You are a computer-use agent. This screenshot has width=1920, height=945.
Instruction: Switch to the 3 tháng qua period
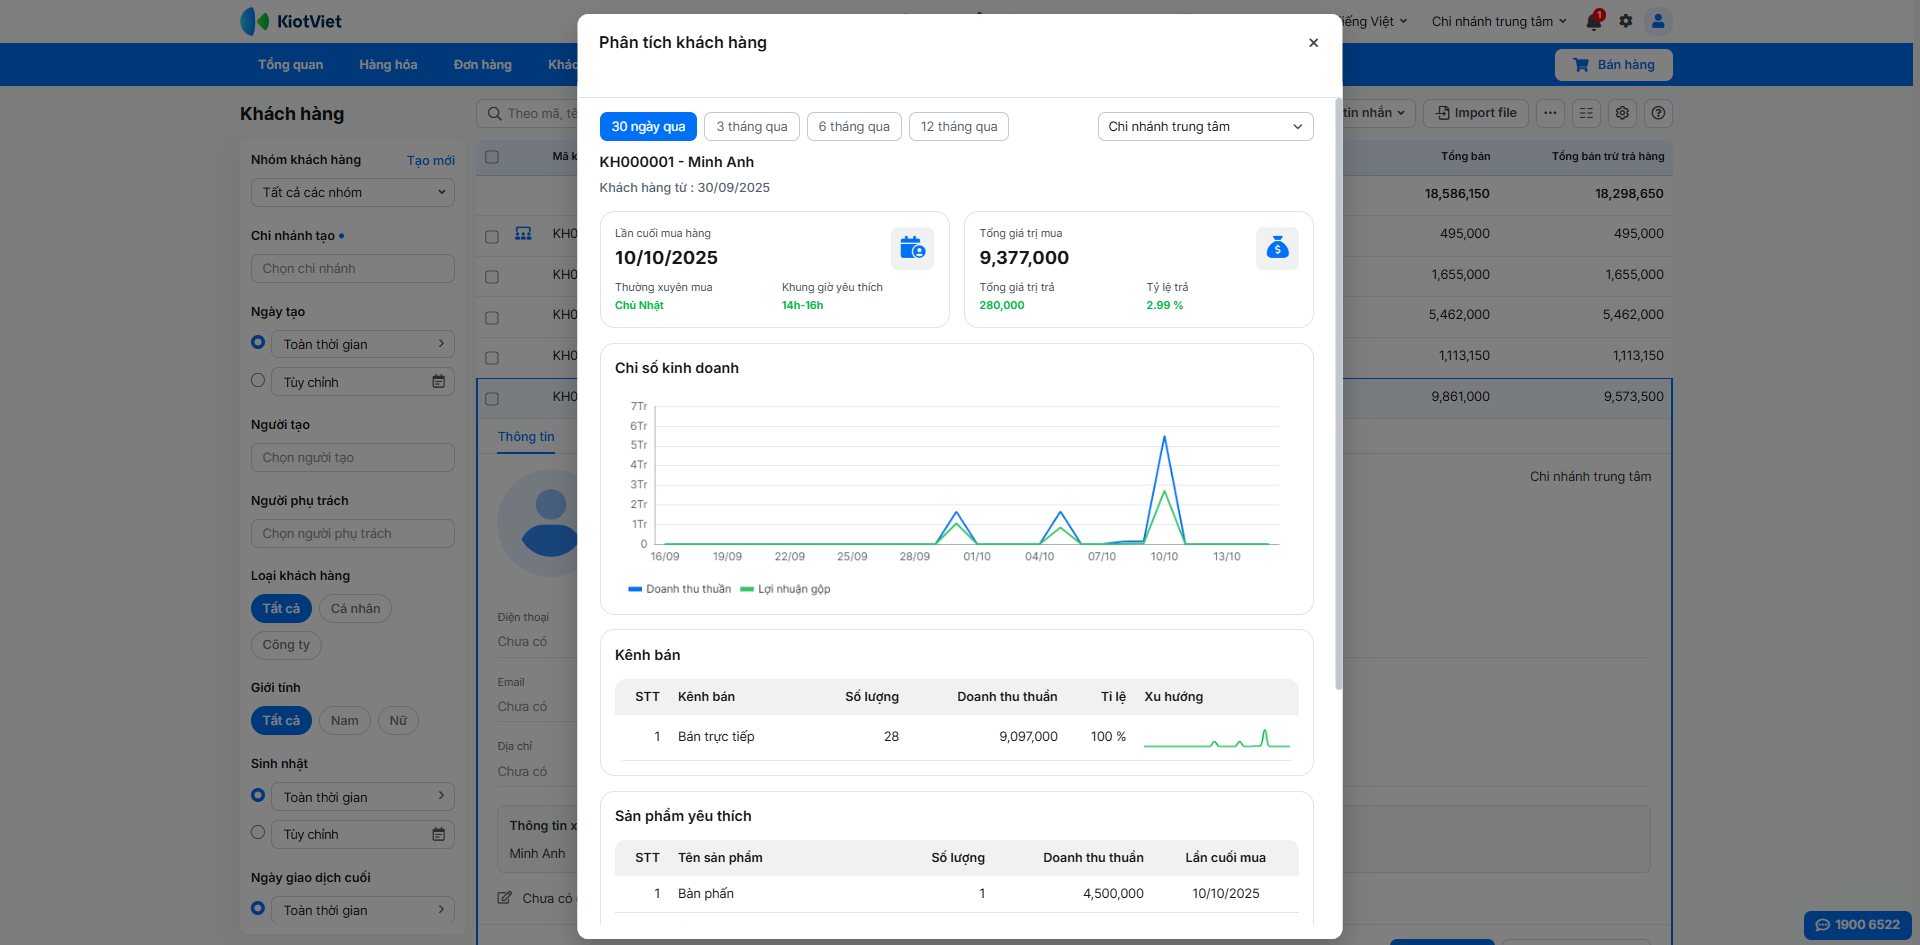pos(752,127)
